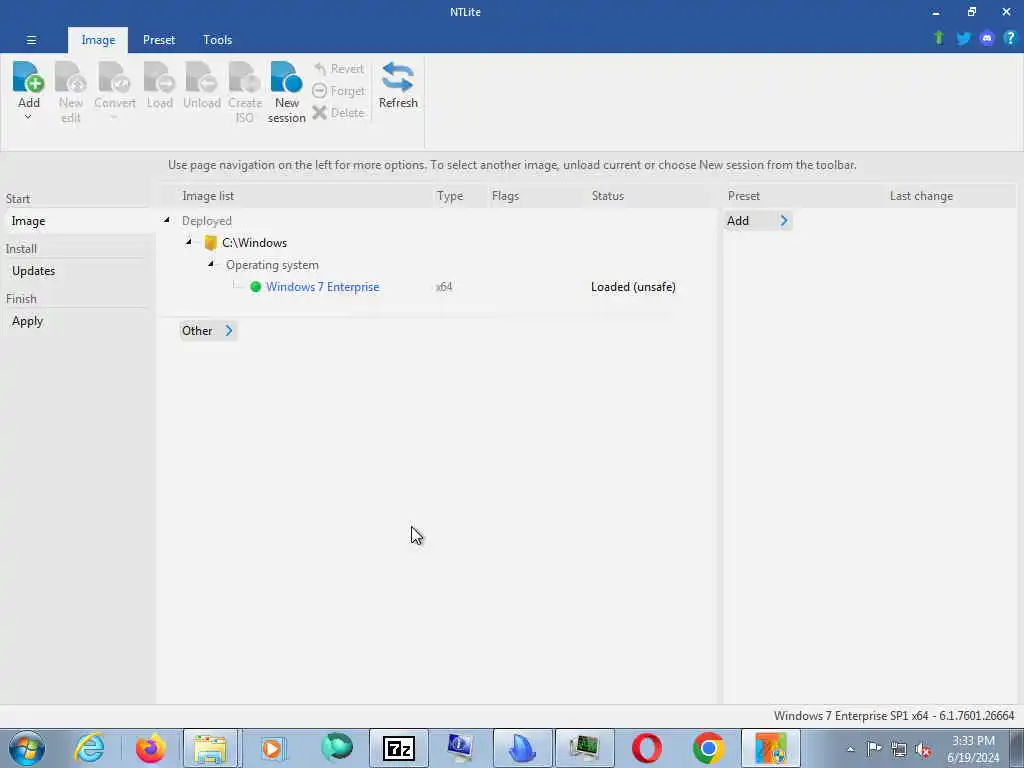The width and height of the screenshot is (1024, 768).
Task: Expand the Other section button
Action: 208,330
